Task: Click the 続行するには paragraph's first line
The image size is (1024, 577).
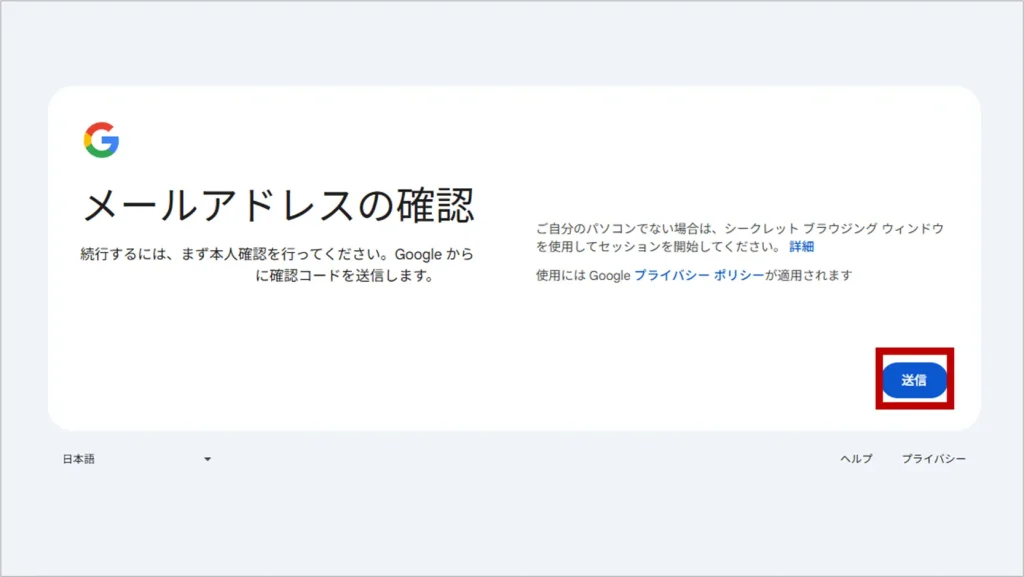Action: [x=277, y=254]
